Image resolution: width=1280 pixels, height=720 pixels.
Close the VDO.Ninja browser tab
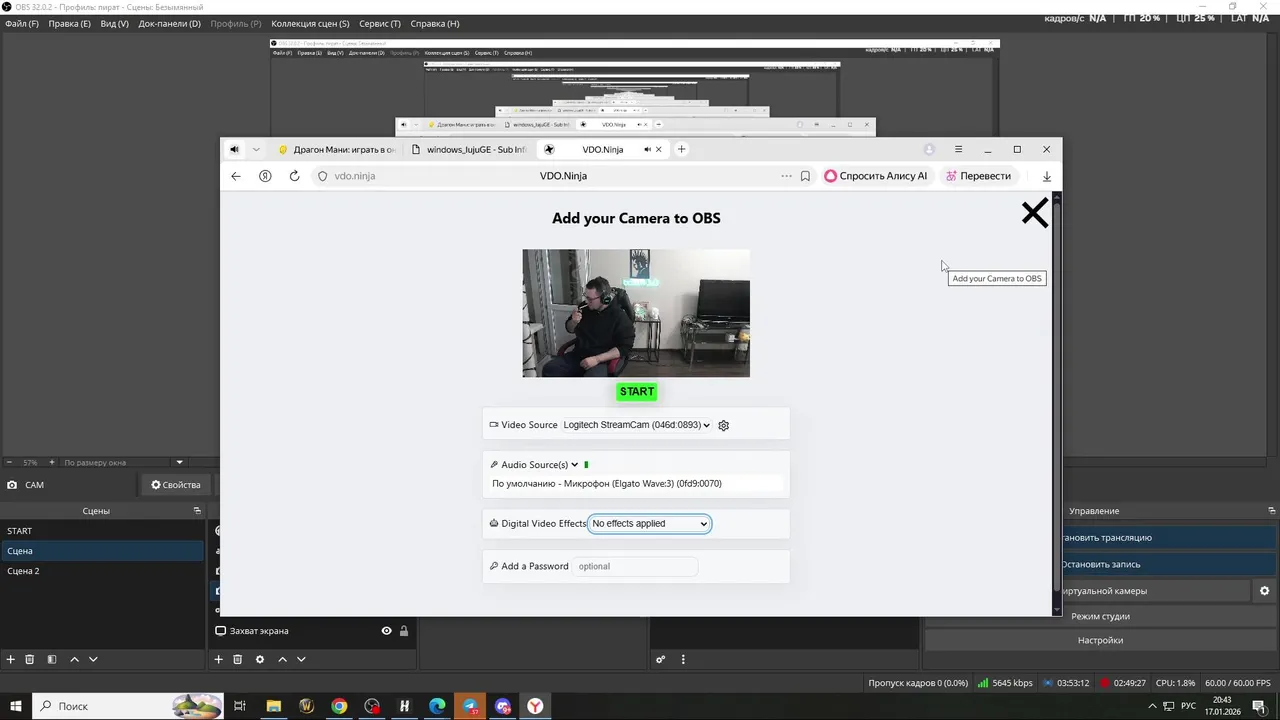658,150
